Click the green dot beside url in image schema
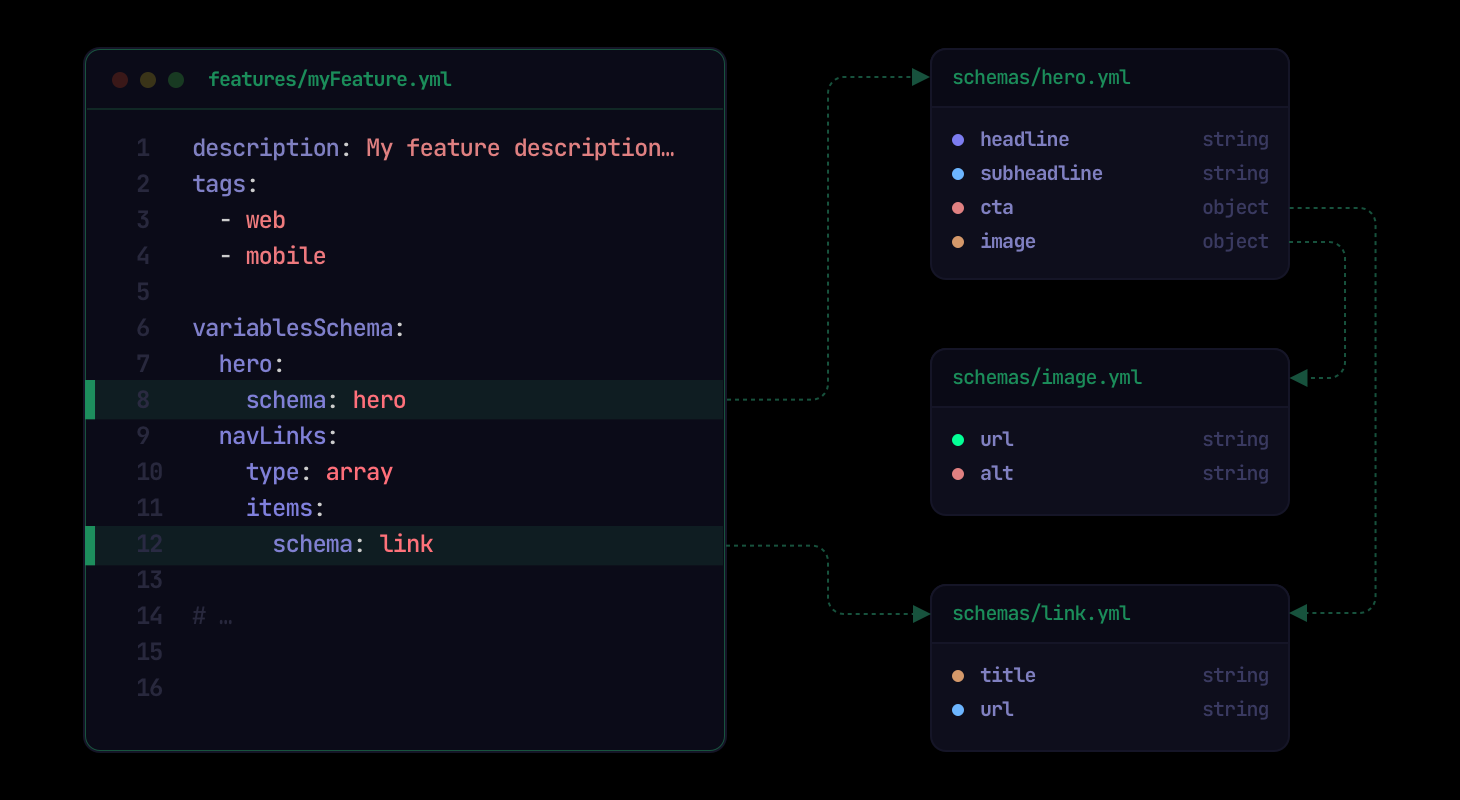The image size is (1460, 800). [x=958, y=440]
